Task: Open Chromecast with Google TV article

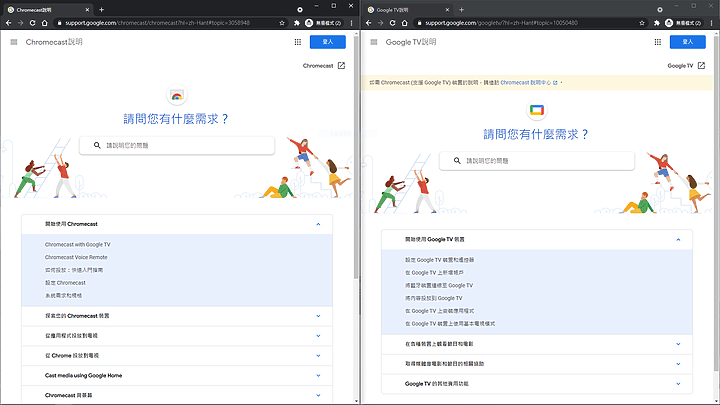Action: [78, 245]
